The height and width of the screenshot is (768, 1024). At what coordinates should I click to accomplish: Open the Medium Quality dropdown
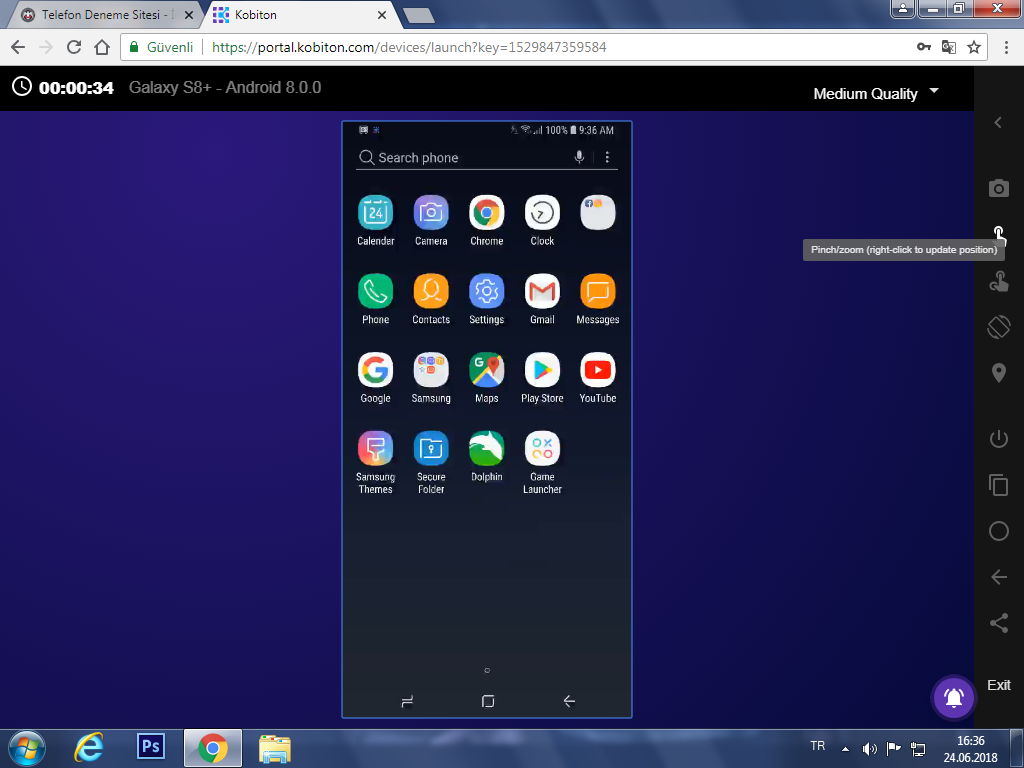[x=876, y=93]
